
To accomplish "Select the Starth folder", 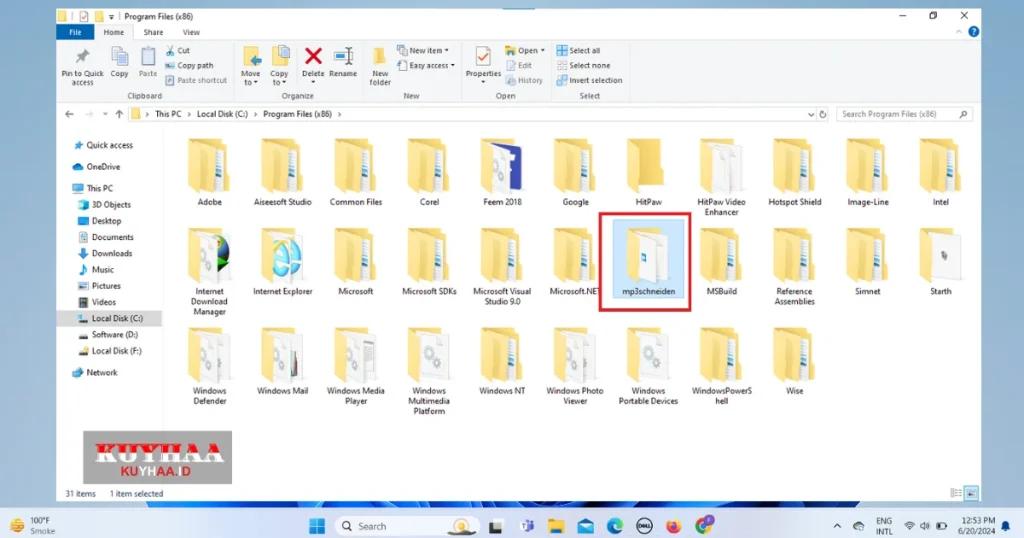I will [x=940, y=262].
